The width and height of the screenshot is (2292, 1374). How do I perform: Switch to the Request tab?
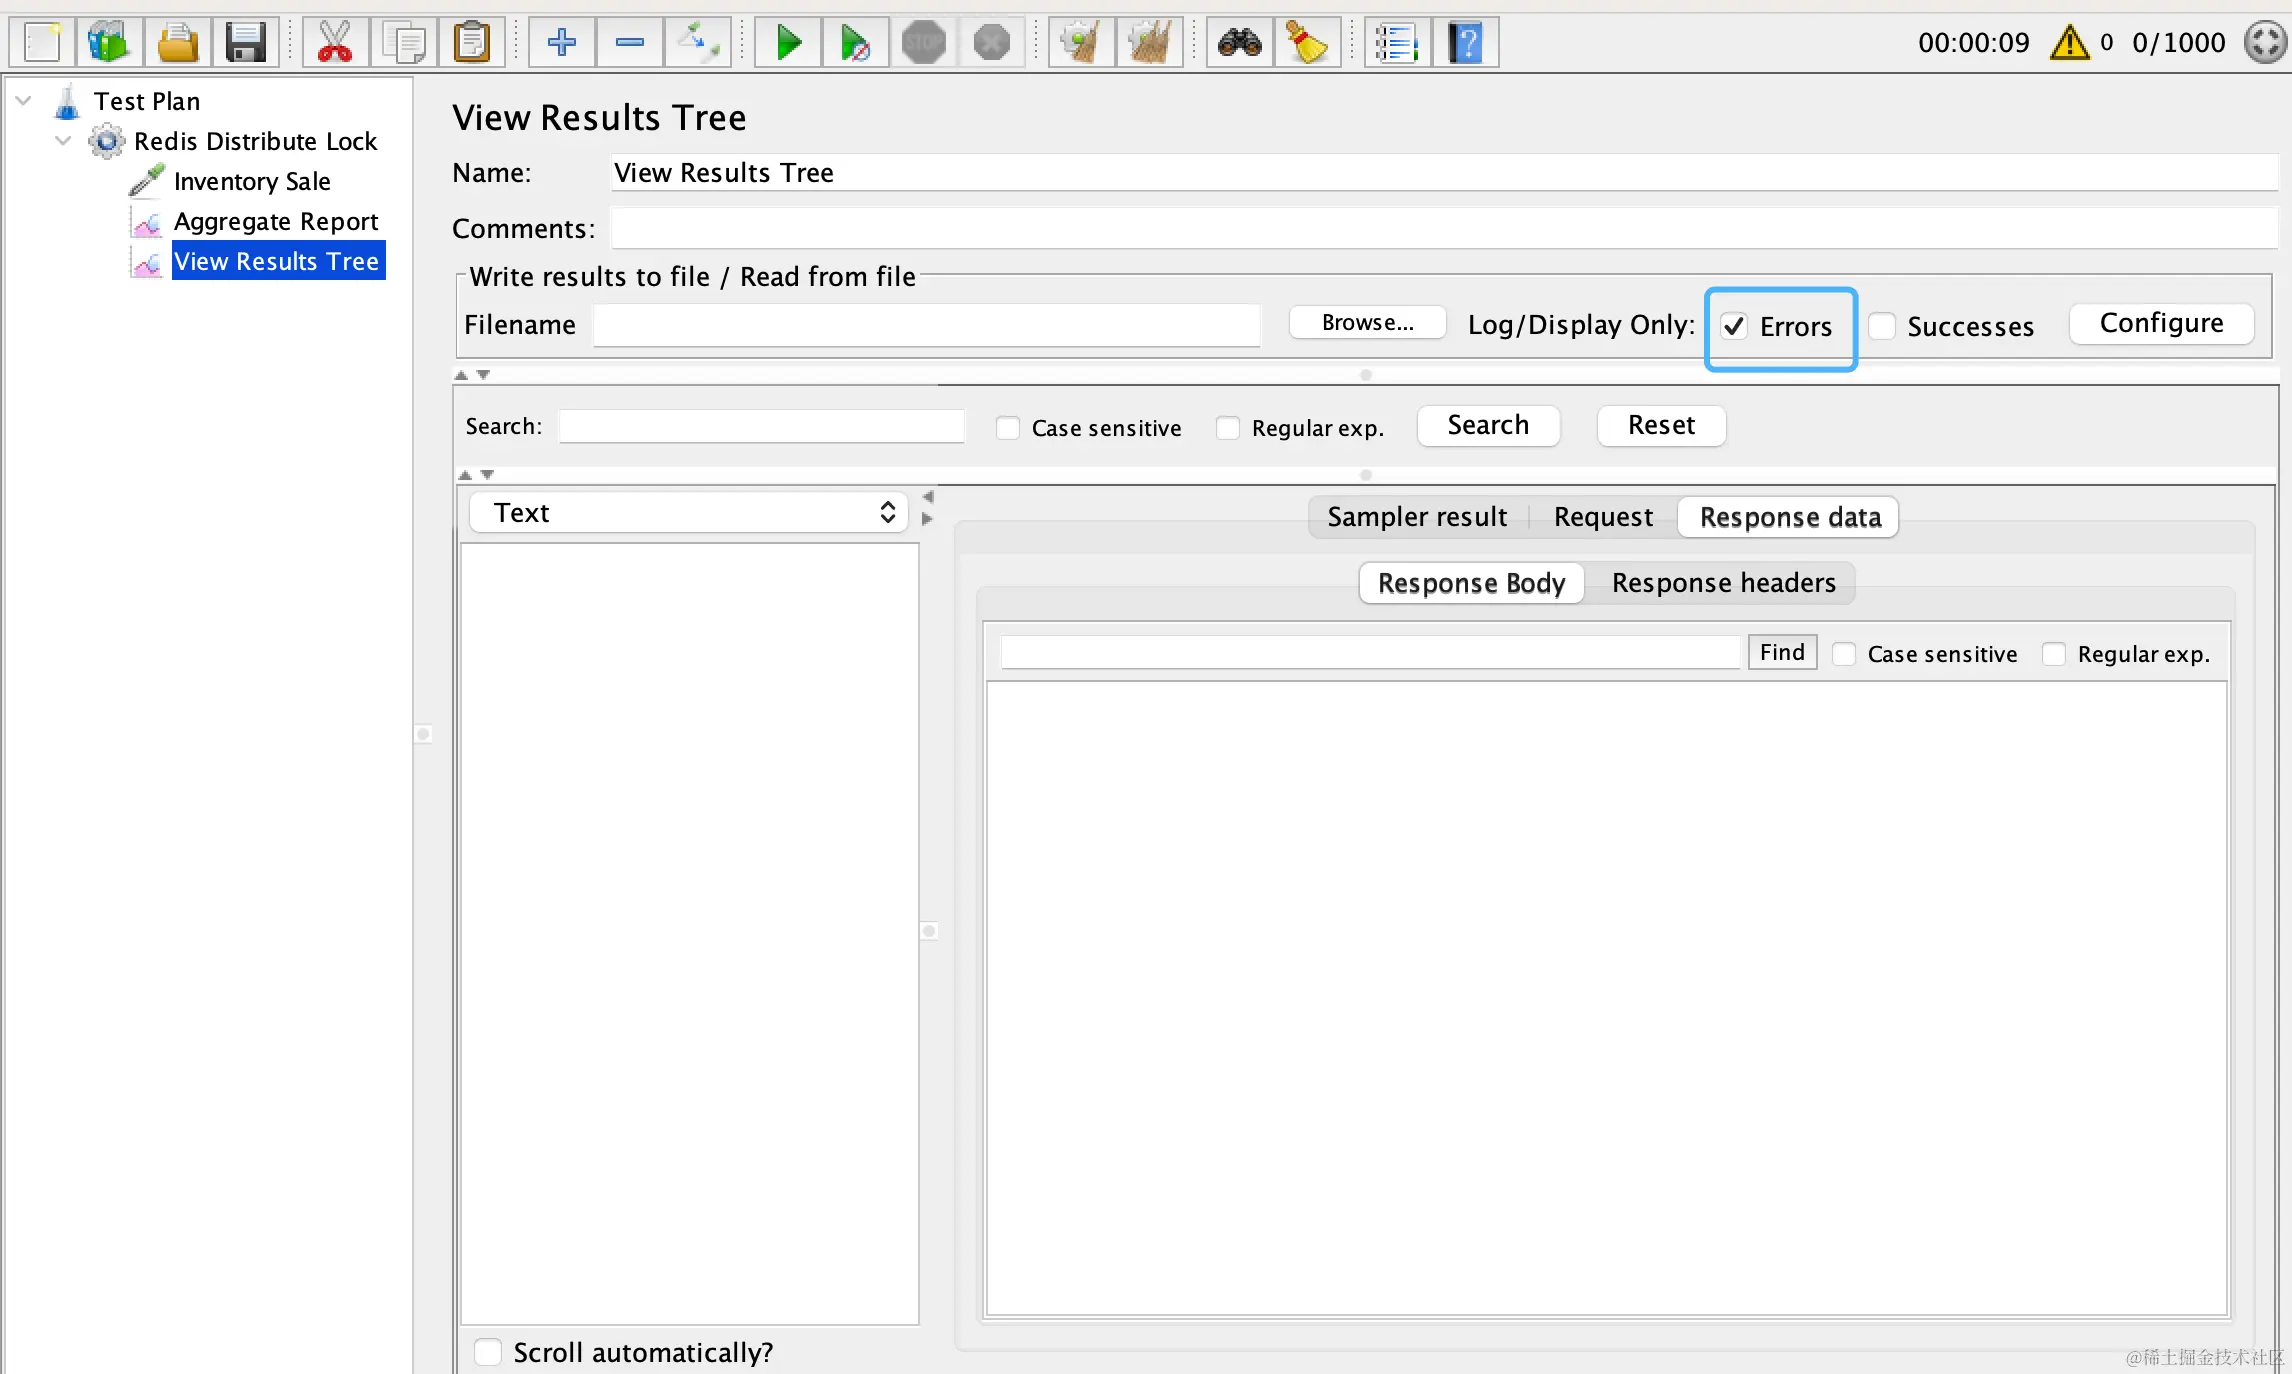coord(1603,517)
